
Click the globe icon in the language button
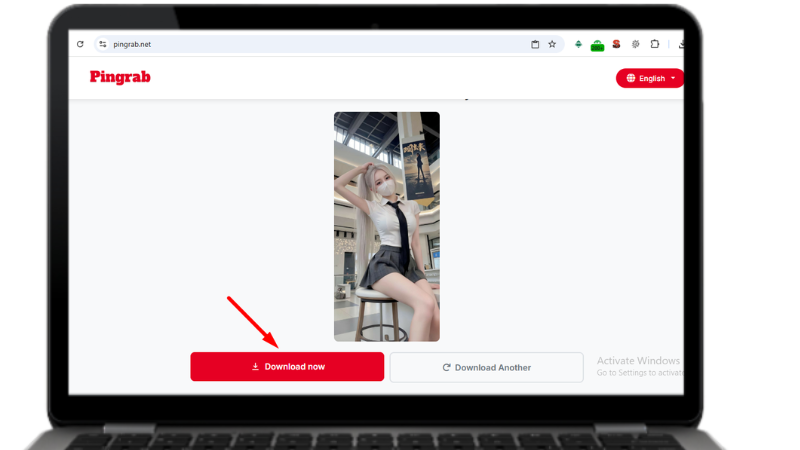(x=631, y=78)
